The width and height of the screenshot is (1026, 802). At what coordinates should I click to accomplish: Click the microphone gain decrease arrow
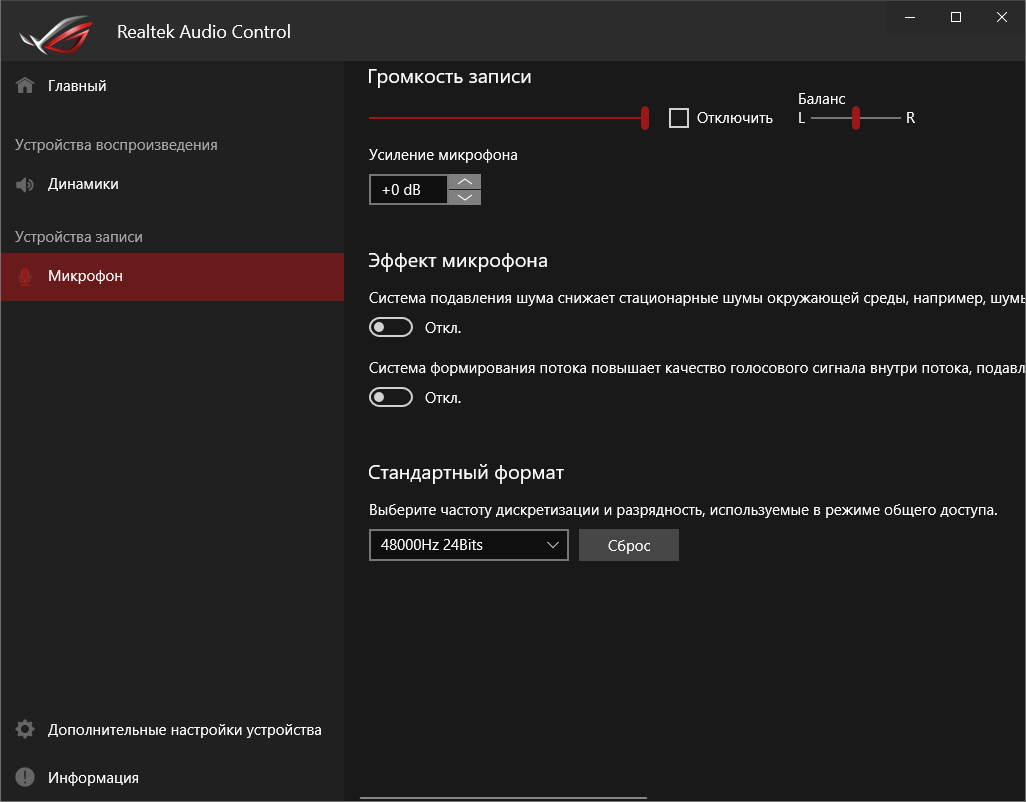click(464, 198)
